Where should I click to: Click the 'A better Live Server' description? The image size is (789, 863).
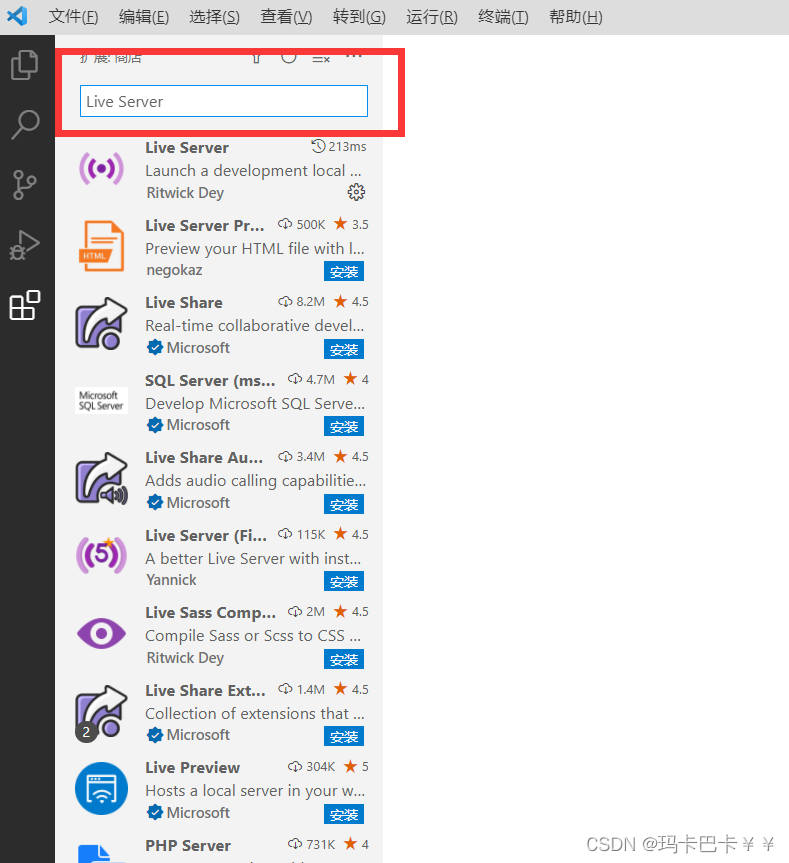[x=253, y=559]
